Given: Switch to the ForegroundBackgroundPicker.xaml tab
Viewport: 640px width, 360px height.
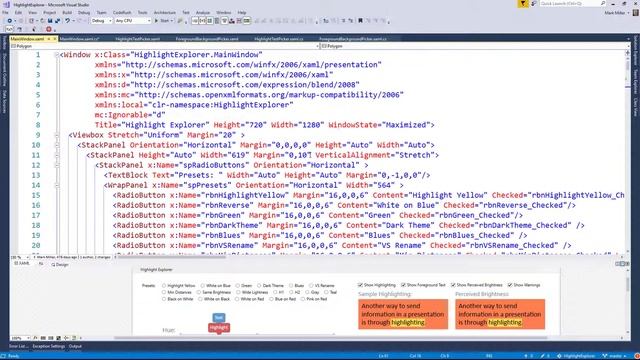Looking at the screenshot, I should [207, 39].
